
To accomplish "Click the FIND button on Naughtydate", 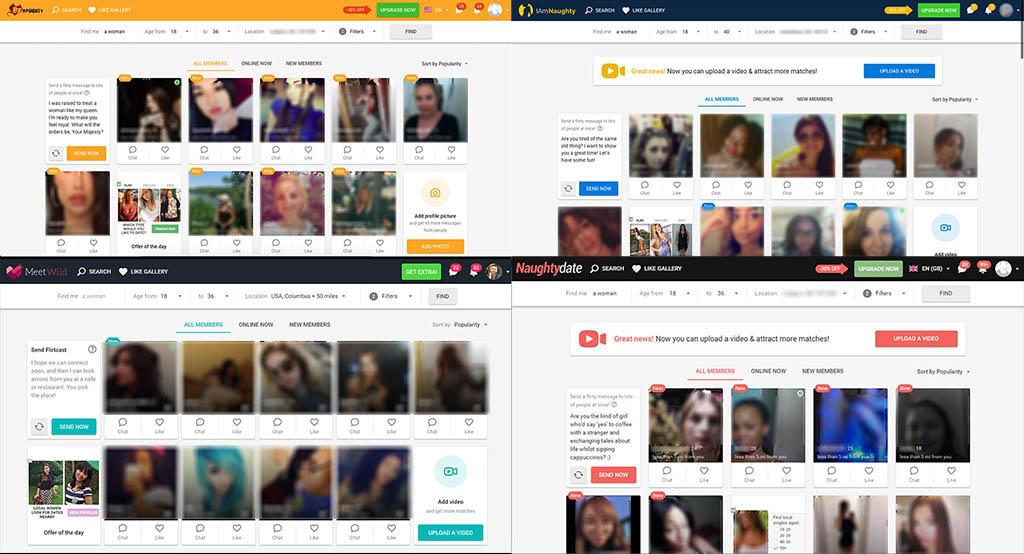I will click(x=945, y=293).
